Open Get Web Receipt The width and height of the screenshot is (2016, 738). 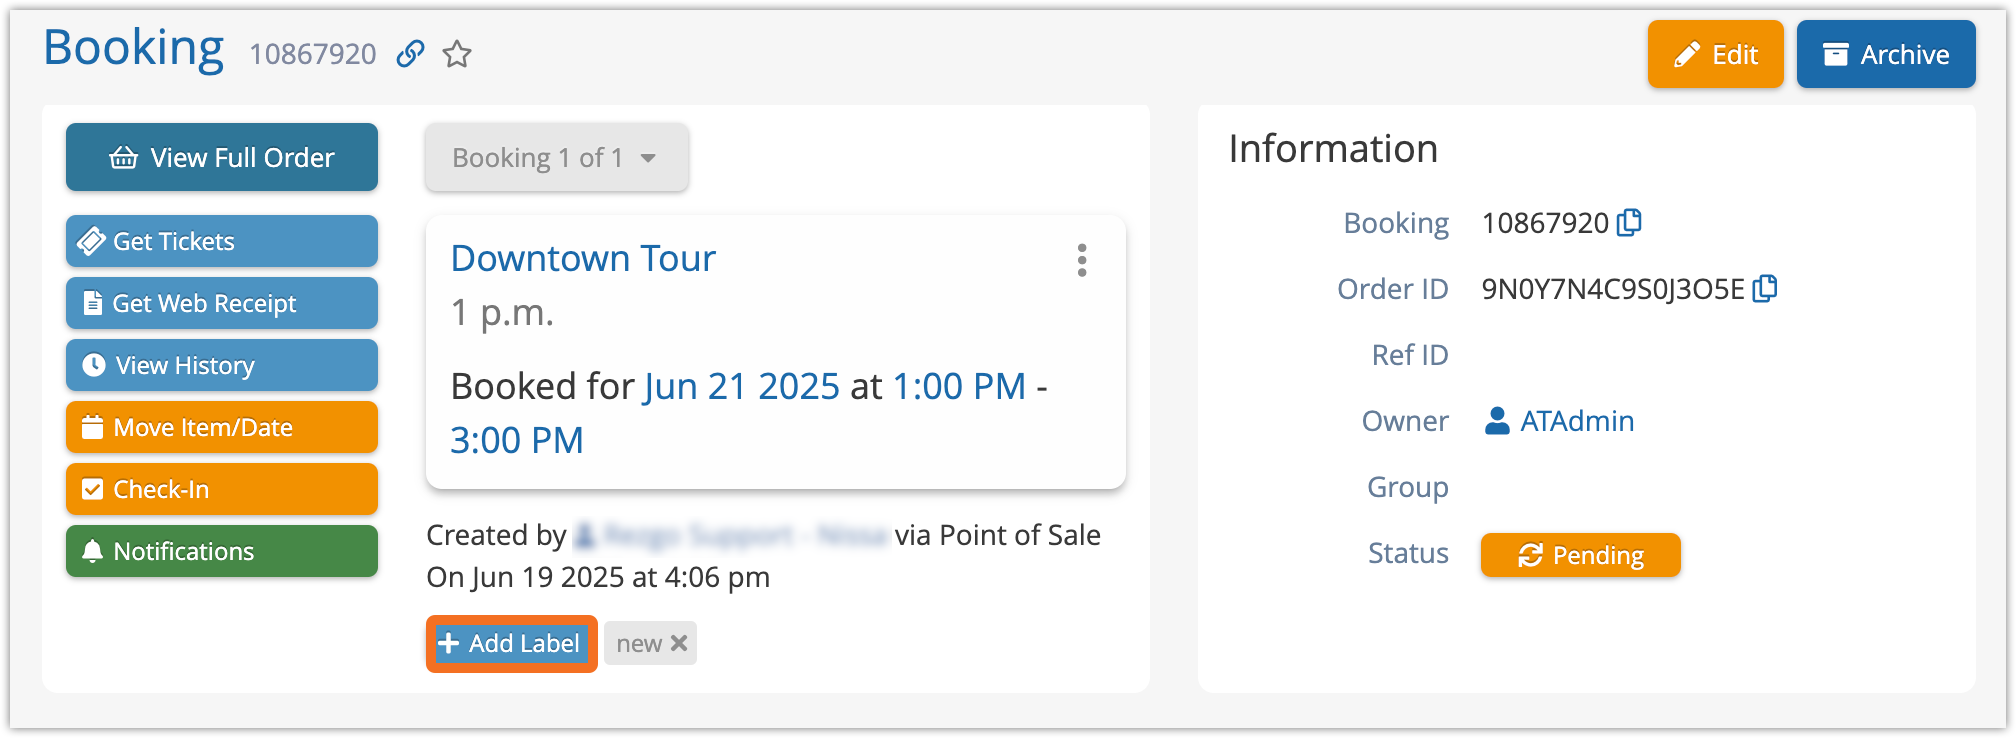[x=222, y=303]
